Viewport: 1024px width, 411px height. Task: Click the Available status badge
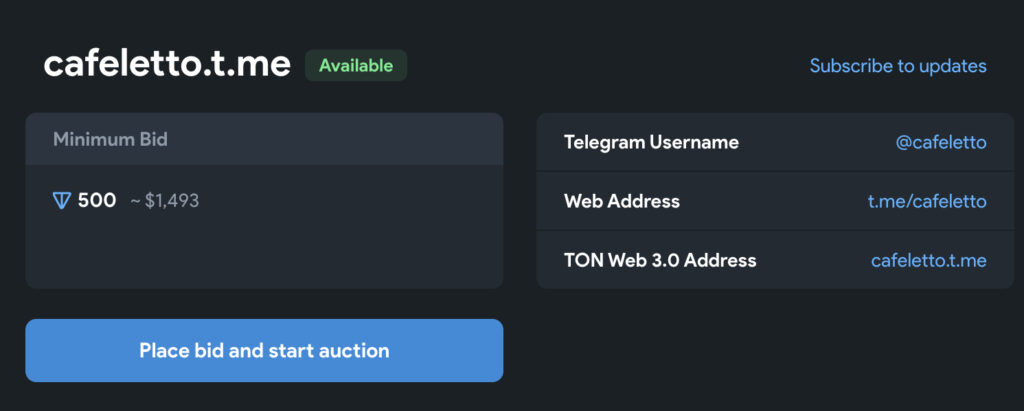[356, 65]
